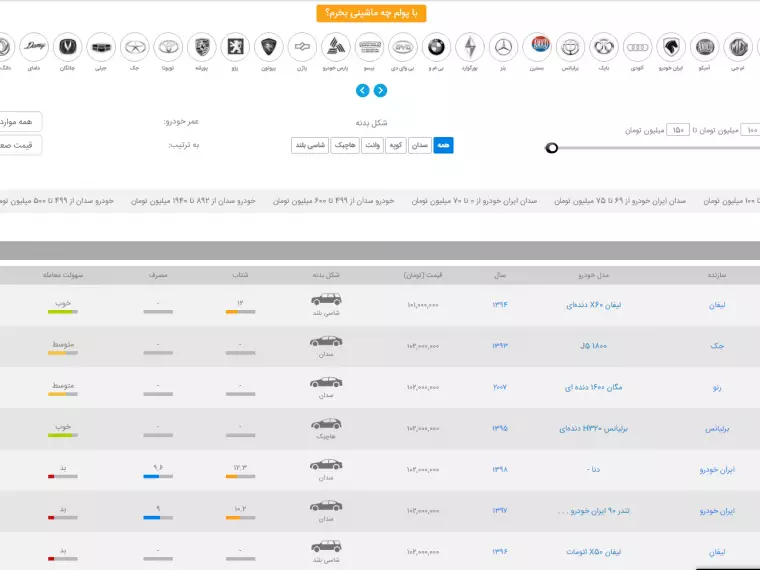Screen dimensions: 760x570
Task: Open the 'مگان ۱۶۰۰ دنده ای' model link
Action: coord(593,387)
